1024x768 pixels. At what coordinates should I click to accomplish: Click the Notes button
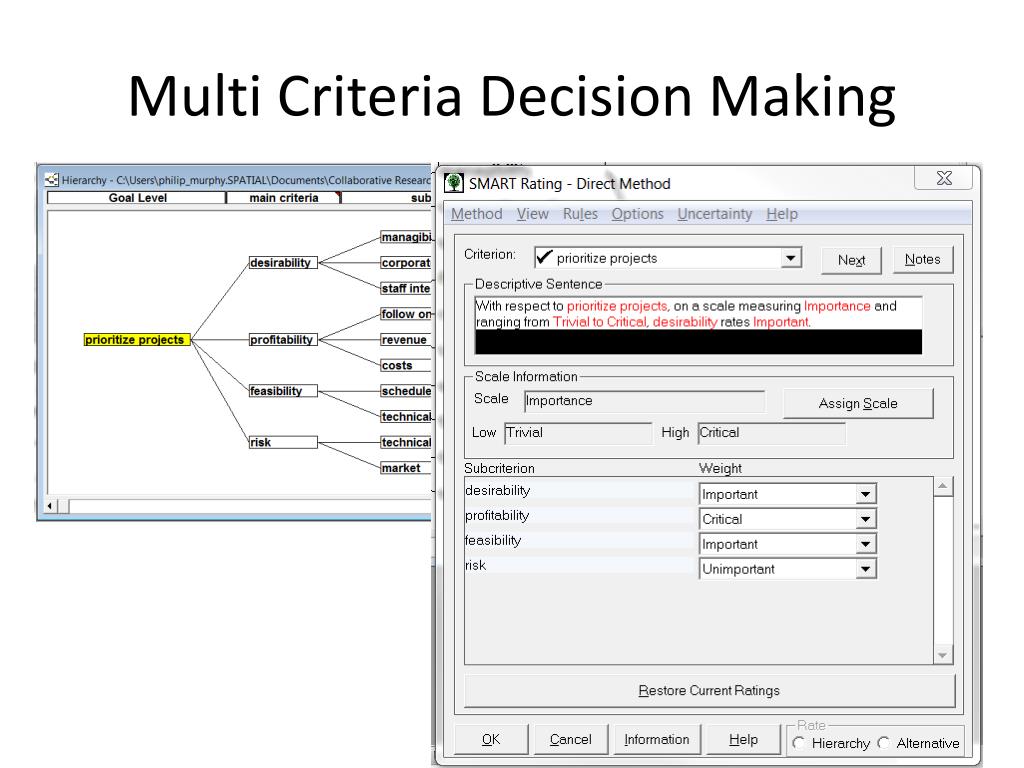pos(923,259)
